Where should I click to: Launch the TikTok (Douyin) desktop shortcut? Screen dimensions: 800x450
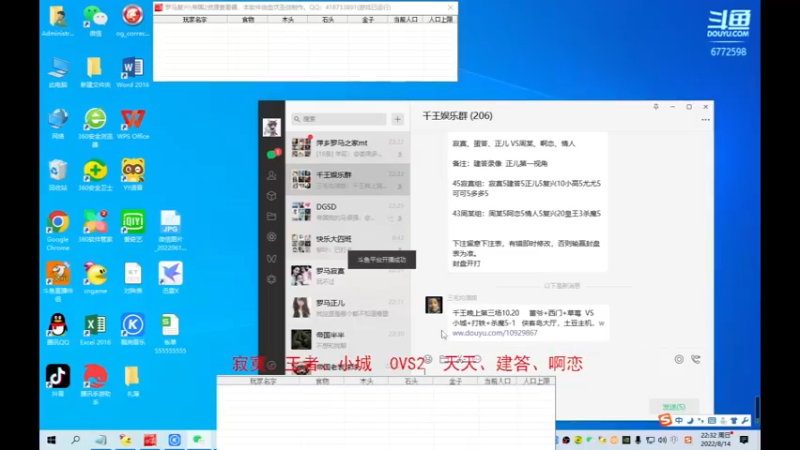point(58,380)
